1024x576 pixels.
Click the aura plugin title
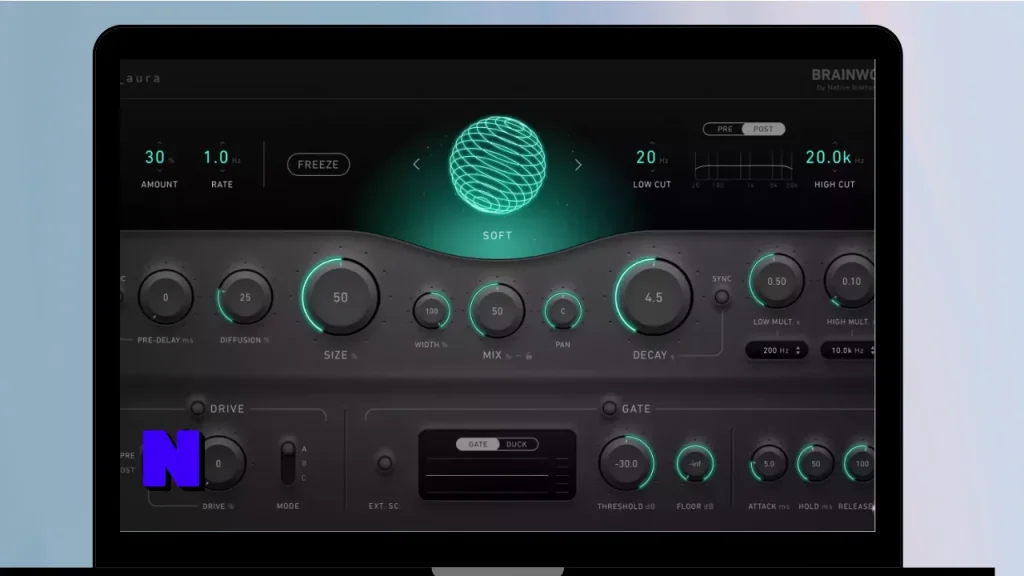click(x=140, y=78)
